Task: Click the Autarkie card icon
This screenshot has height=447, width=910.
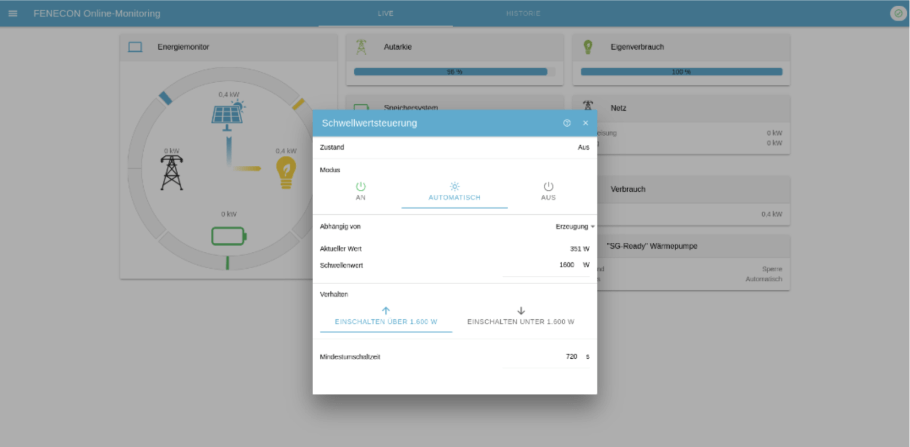Action: pyautogui.click(x=361, y=47)
